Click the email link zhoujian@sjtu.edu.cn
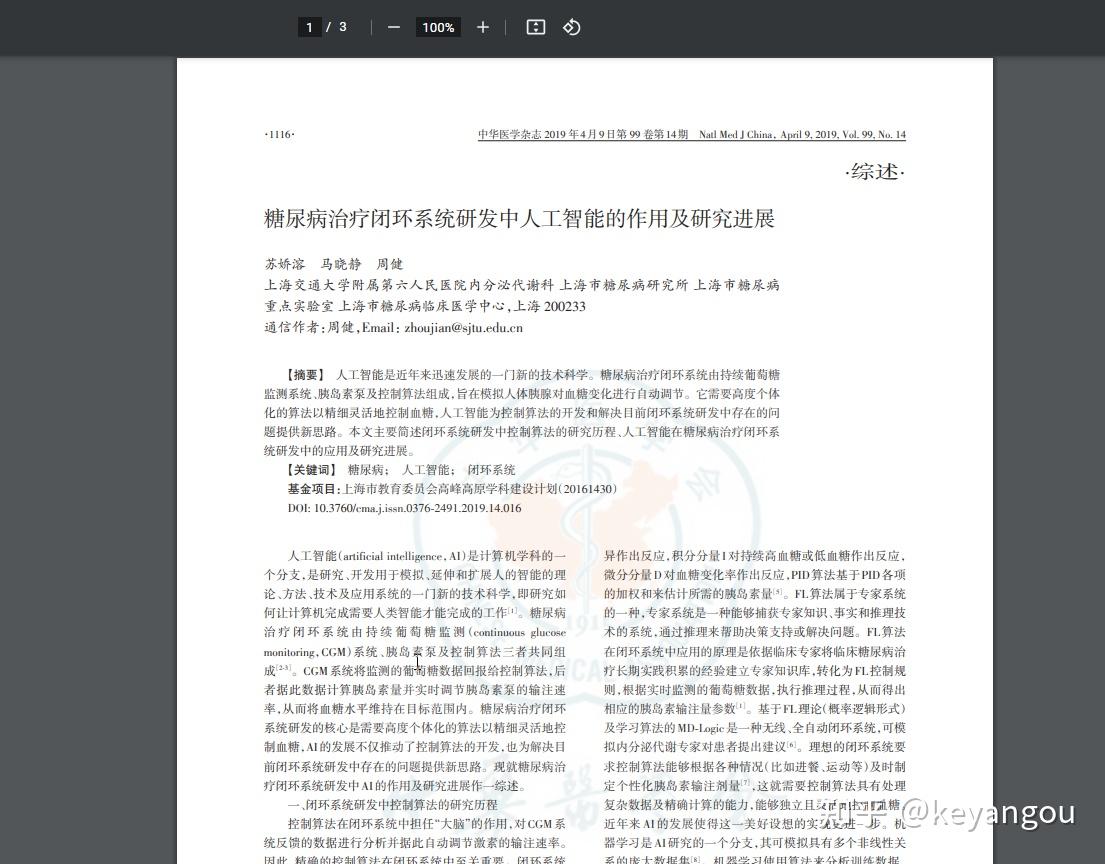The image size is (1105, 864). 460,327
